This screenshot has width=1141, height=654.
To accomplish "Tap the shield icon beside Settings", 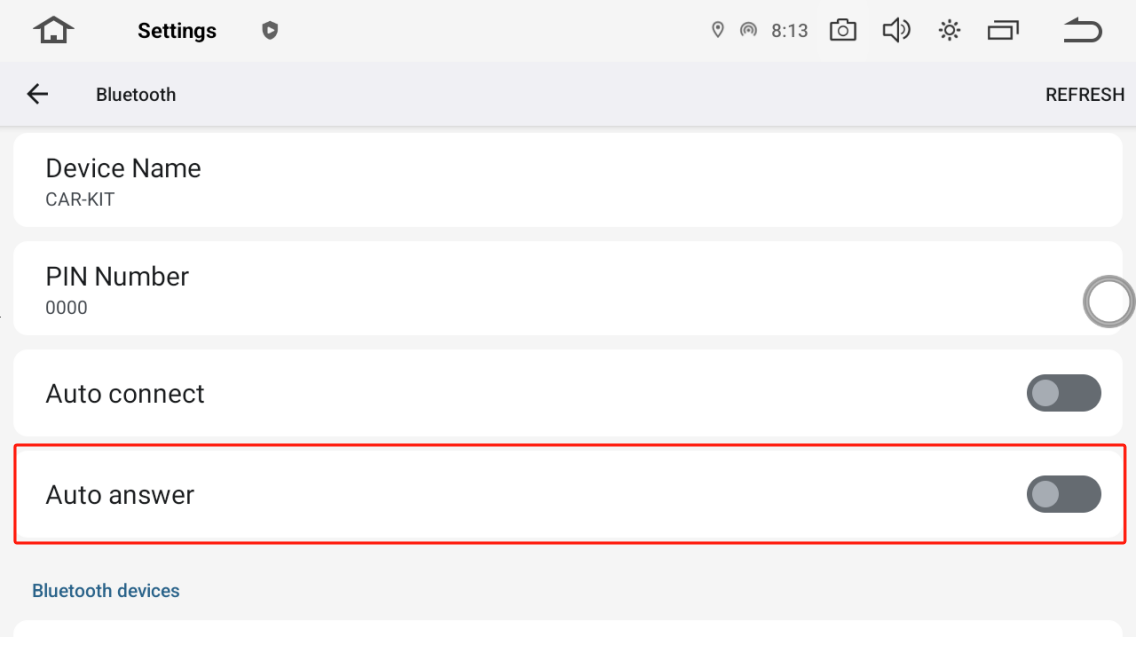I will [269, 31].
